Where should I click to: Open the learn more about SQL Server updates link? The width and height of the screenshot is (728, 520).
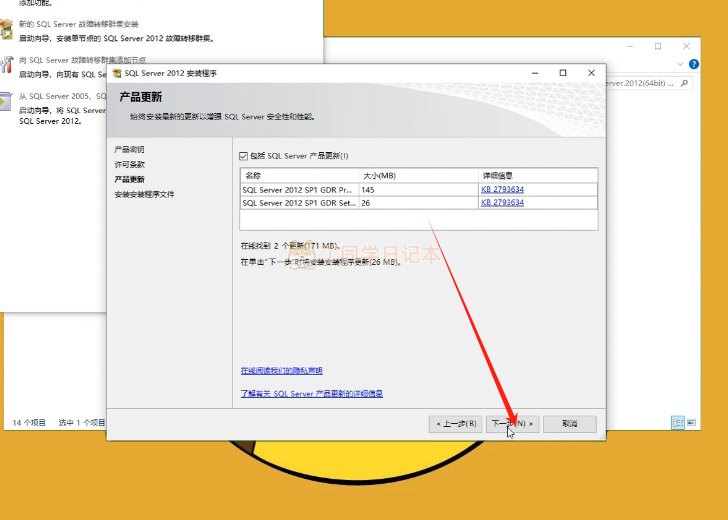pos(311,394)
